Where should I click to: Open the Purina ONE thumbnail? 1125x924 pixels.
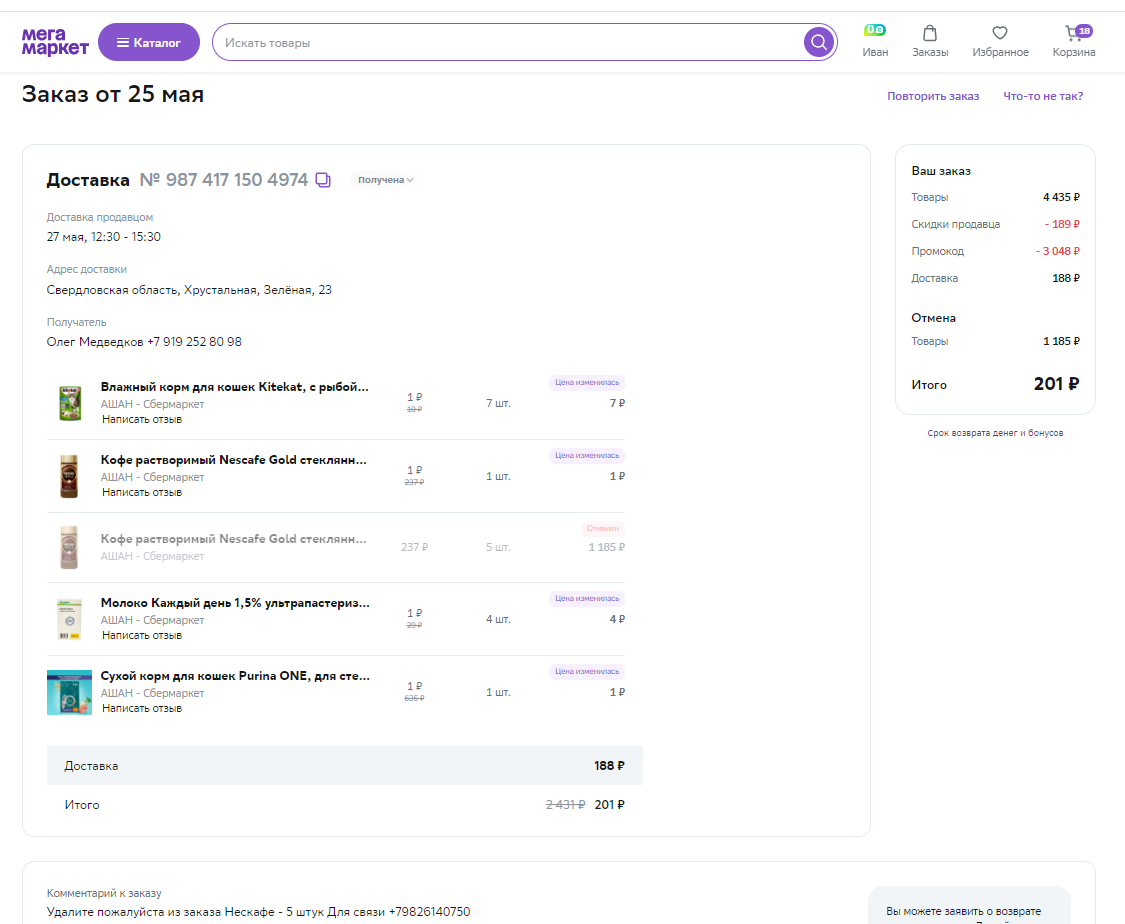click(70, 692)
